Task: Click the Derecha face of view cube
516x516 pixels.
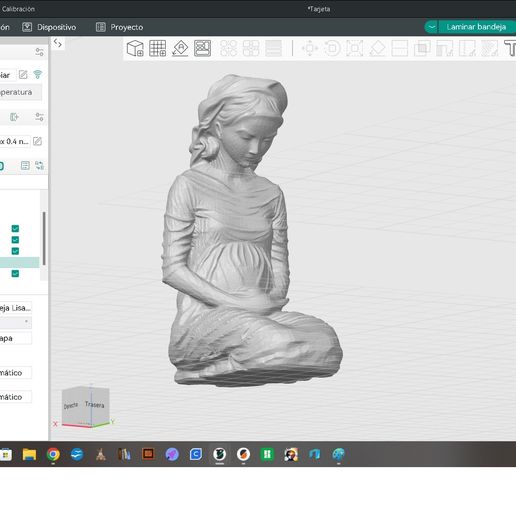Action: tap(71, 406)
